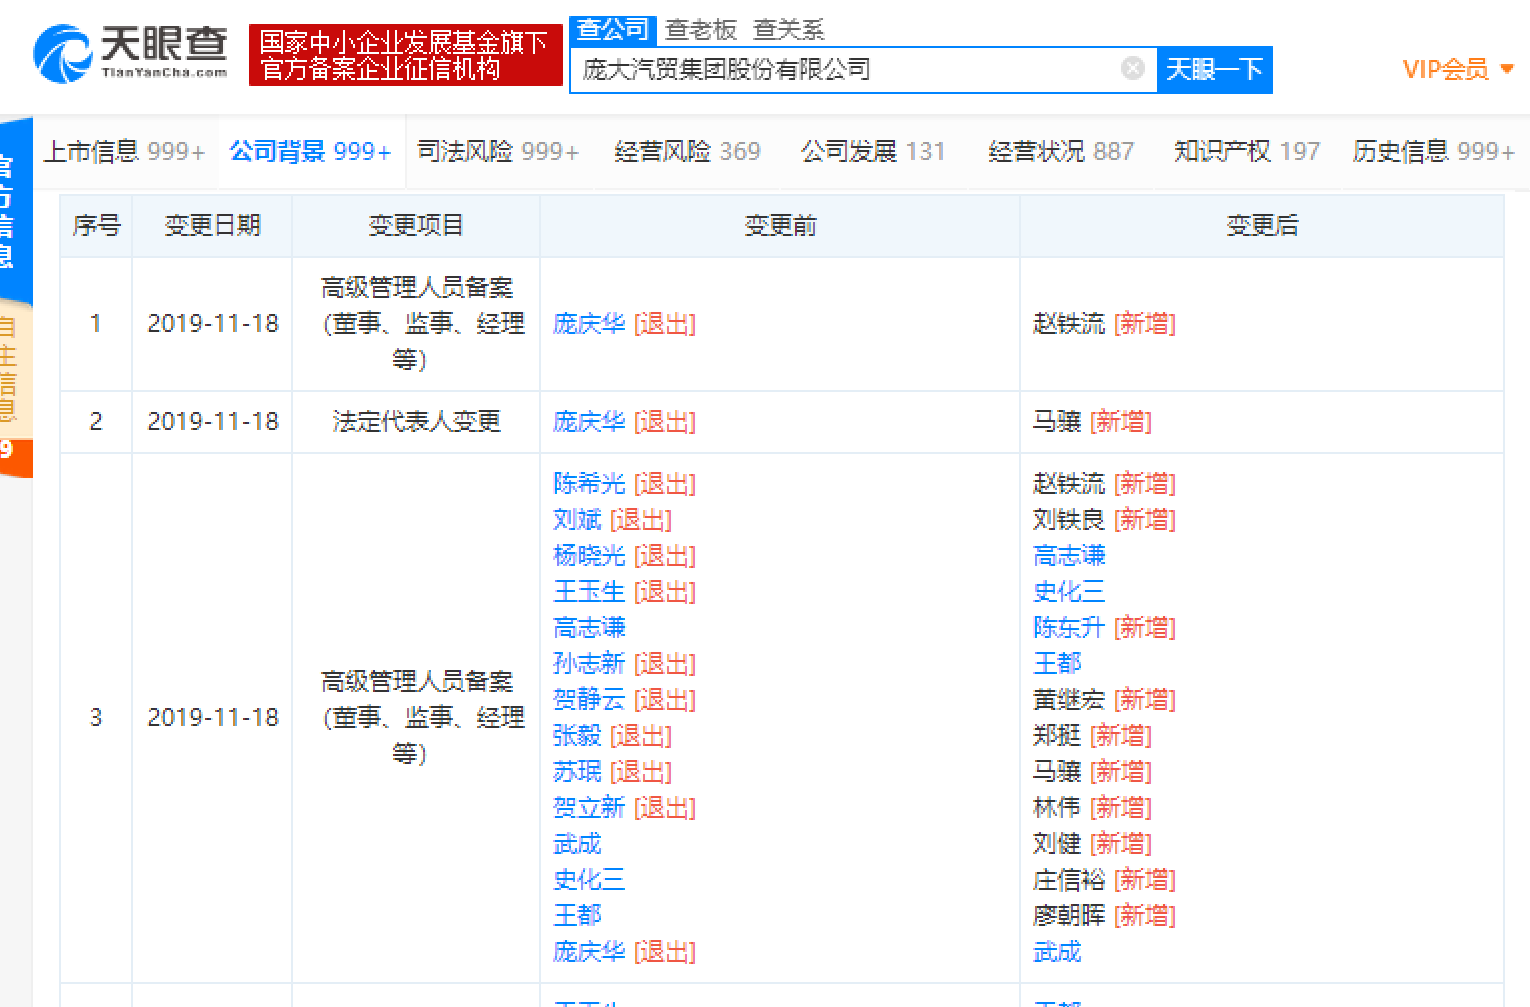Screen dimensions: 1530x1007
Task: Open 武成 link in the 变更后 column
Action: click(1057, 952)
